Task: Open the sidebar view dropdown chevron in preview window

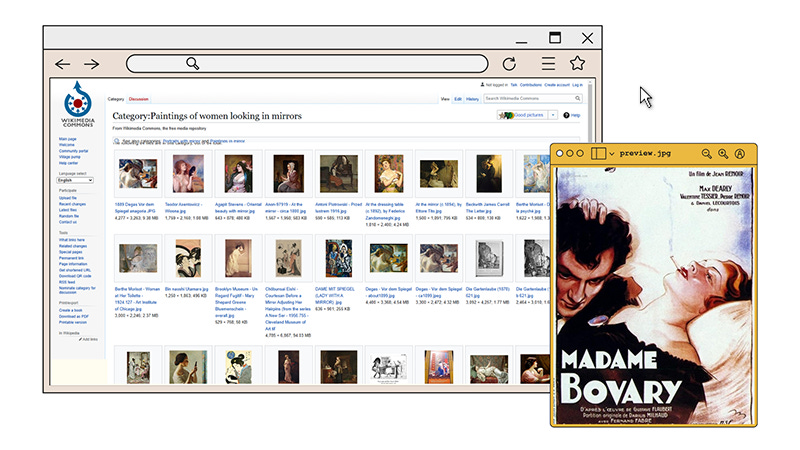Action: click(x=611, y=154)
